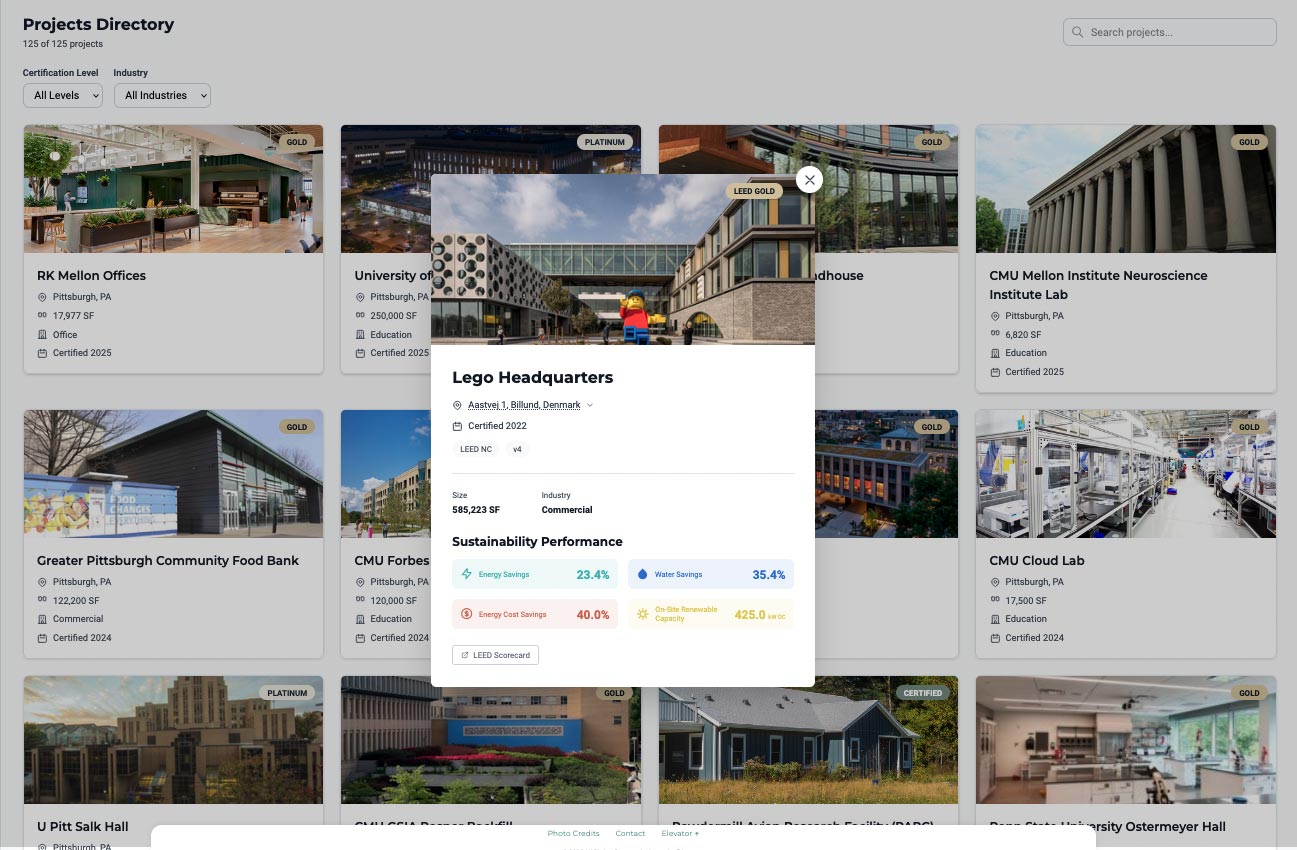
Task: Open the Contact menu item
Action: coord(630,833)
